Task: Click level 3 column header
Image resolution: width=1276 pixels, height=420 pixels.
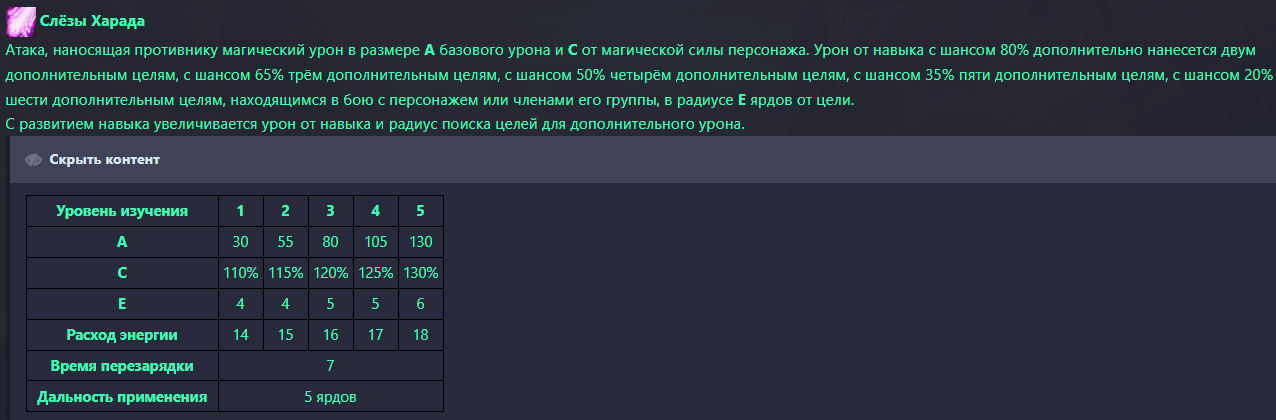Action: click(330, 211)
